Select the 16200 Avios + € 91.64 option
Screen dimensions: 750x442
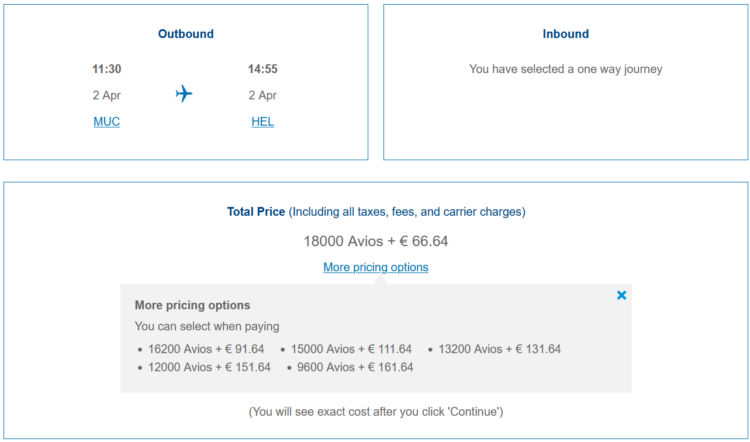coord(206,349)
